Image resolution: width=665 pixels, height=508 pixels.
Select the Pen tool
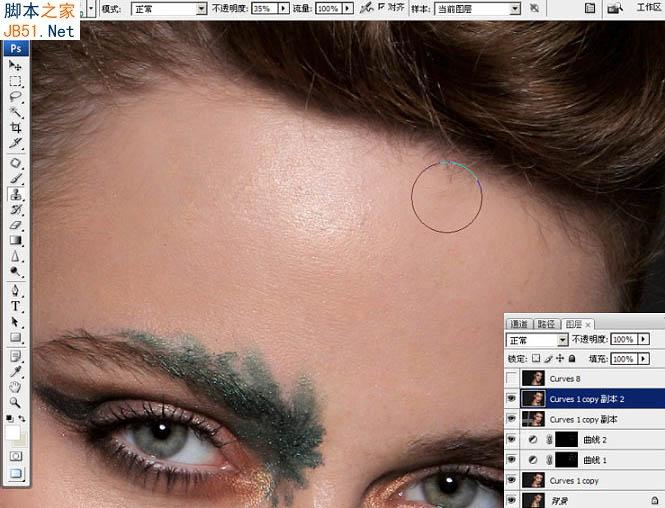point(16,291)
